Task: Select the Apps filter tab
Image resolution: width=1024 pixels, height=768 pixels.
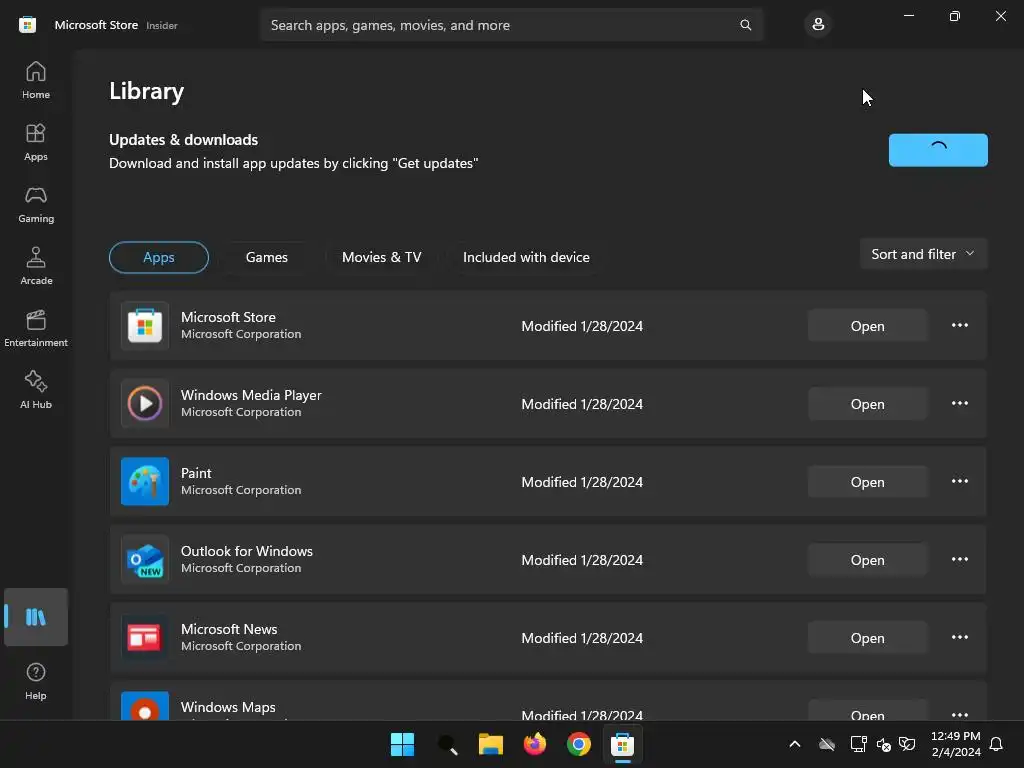Action: click(x=159, y=257)
